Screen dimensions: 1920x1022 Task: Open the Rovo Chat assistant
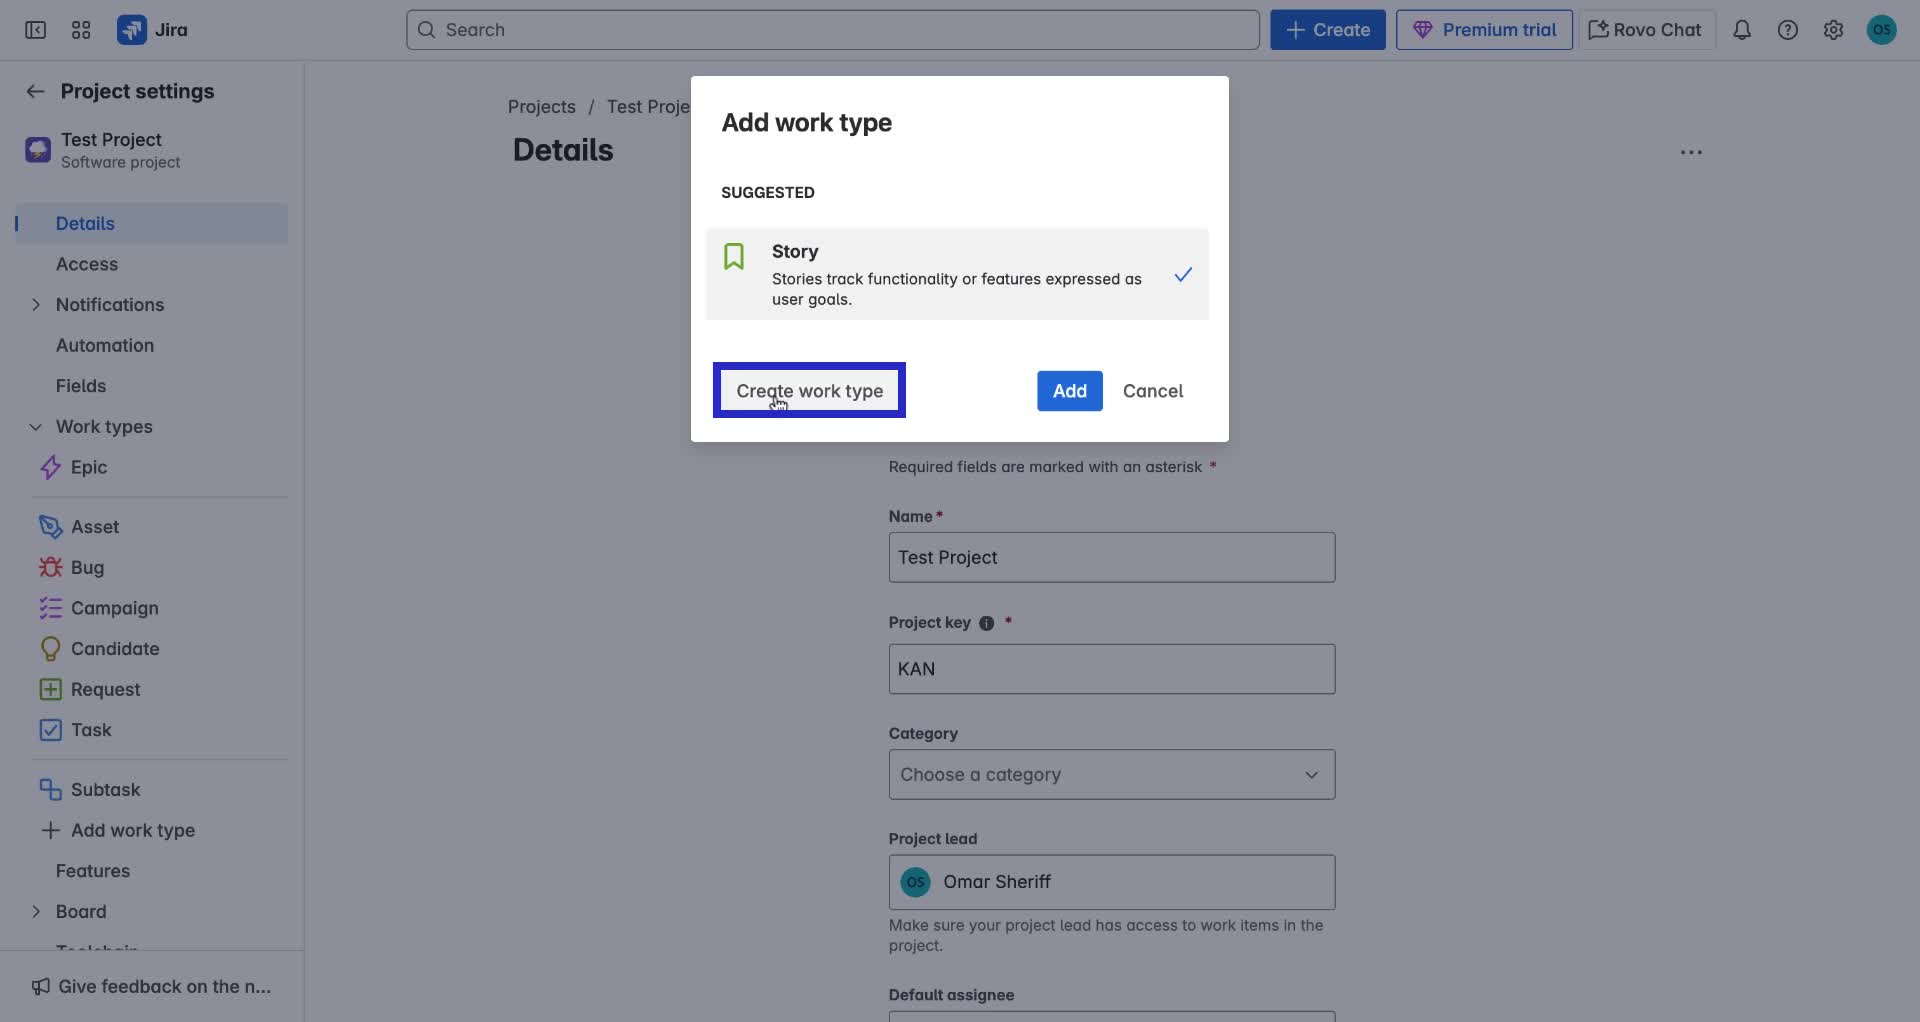pyautogui.click(x=1643, y=29)
